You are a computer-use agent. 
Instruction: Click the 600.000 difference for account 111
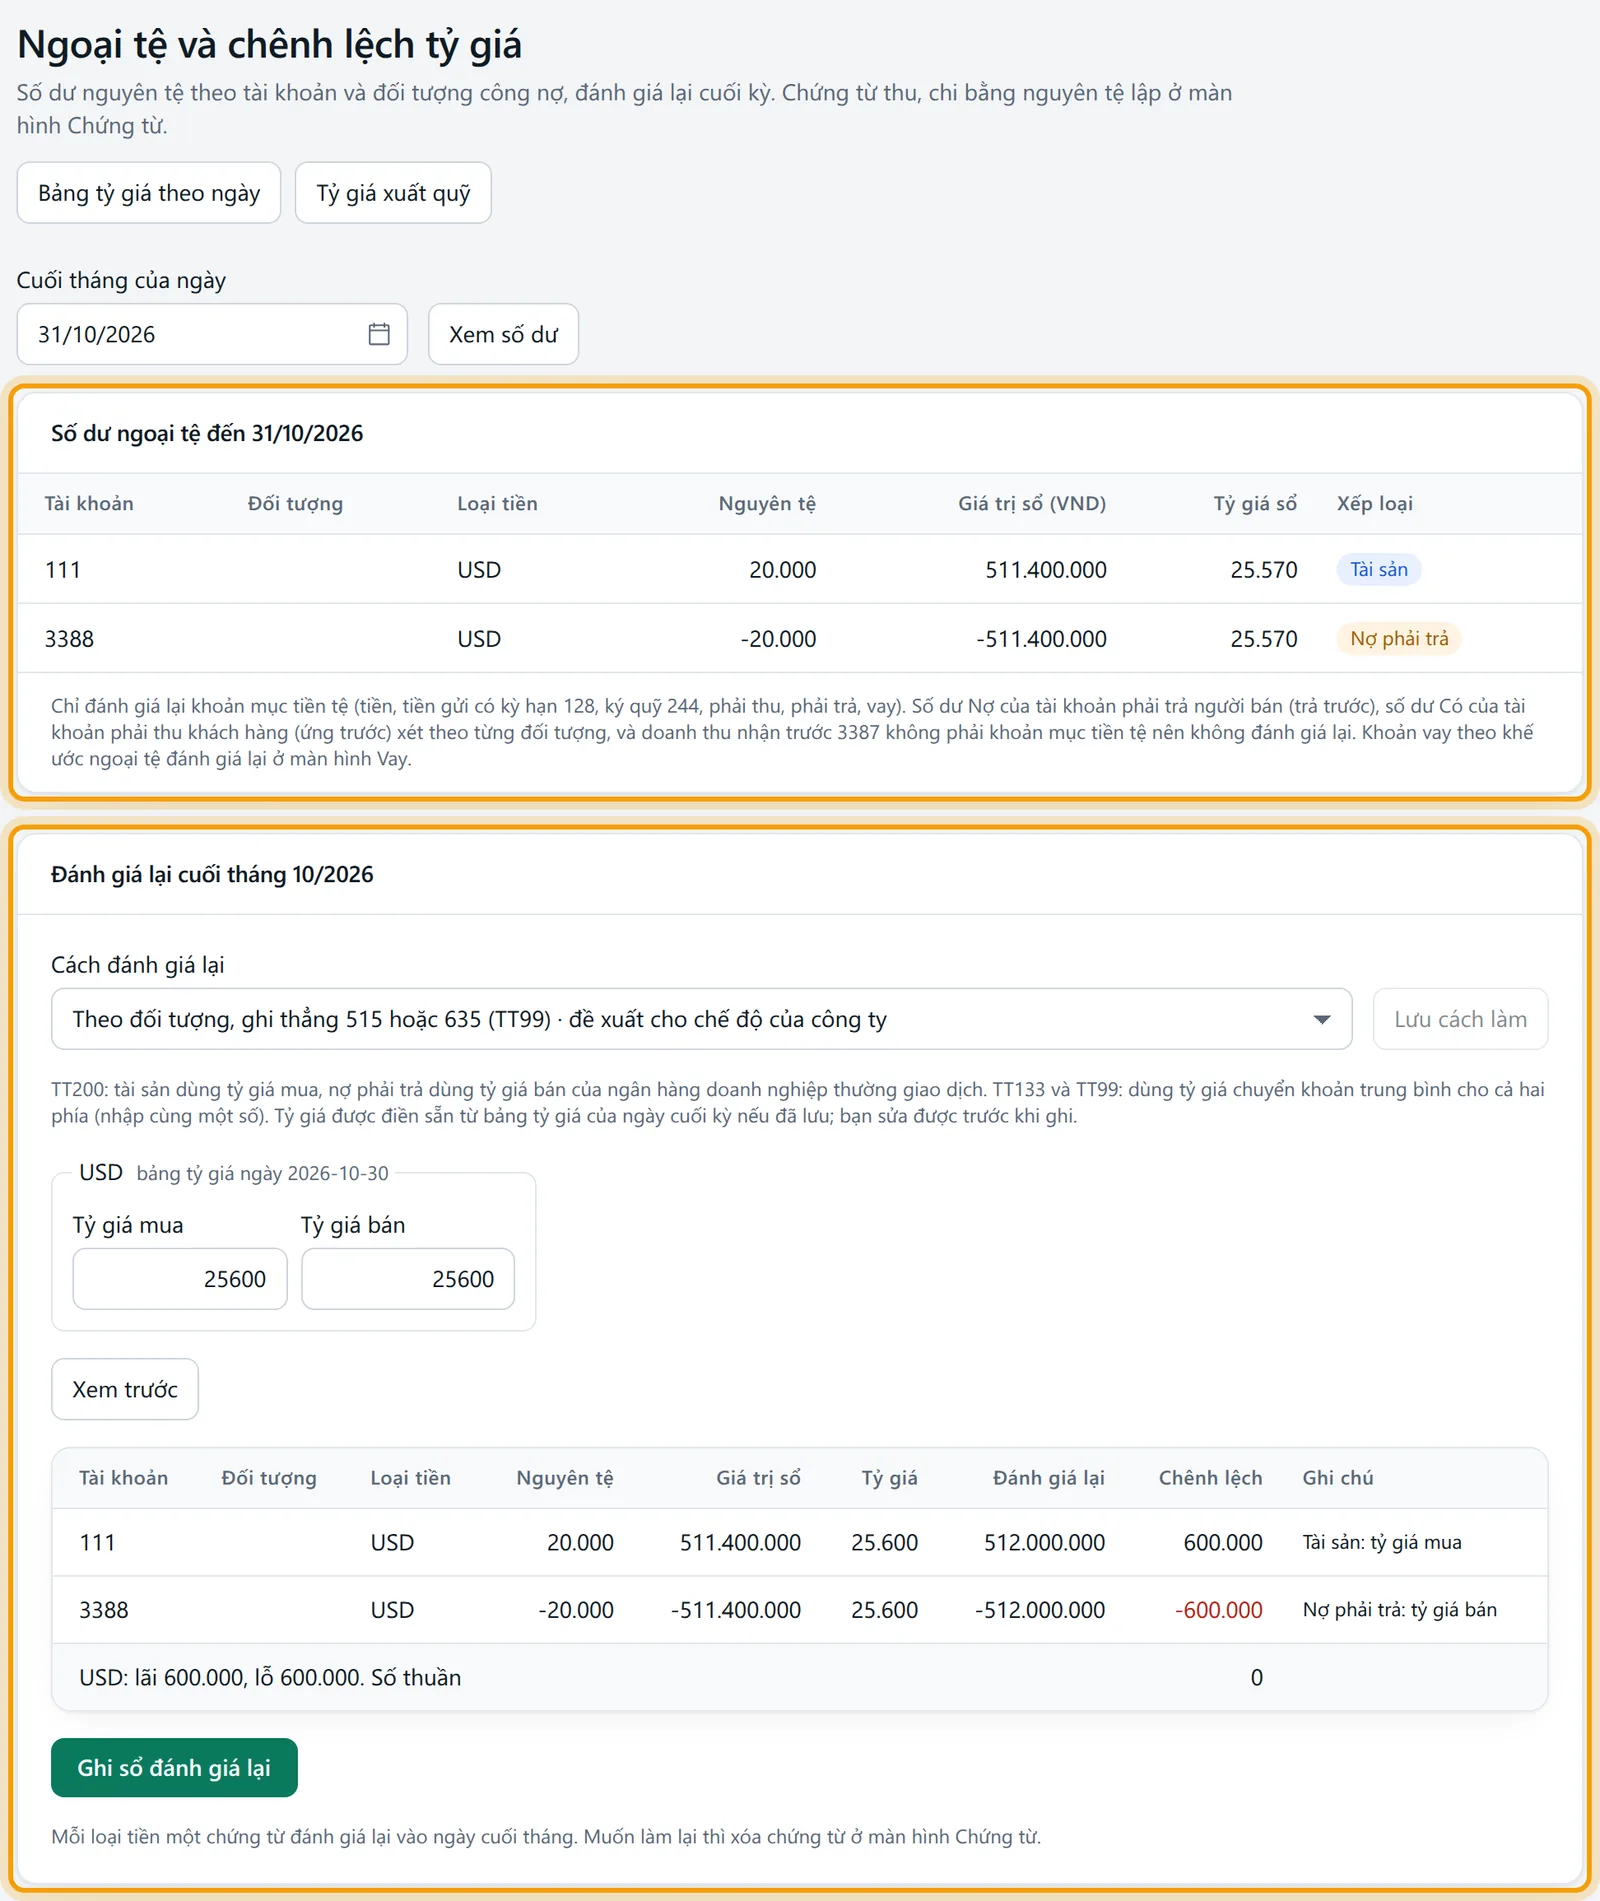click(1222, 1543)
